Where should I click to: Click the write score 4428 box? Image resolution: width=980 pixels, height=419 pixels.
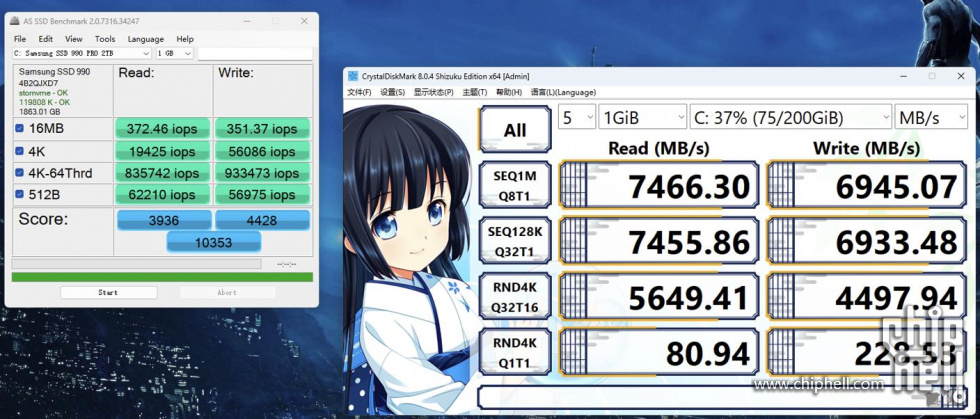[262, 220]
